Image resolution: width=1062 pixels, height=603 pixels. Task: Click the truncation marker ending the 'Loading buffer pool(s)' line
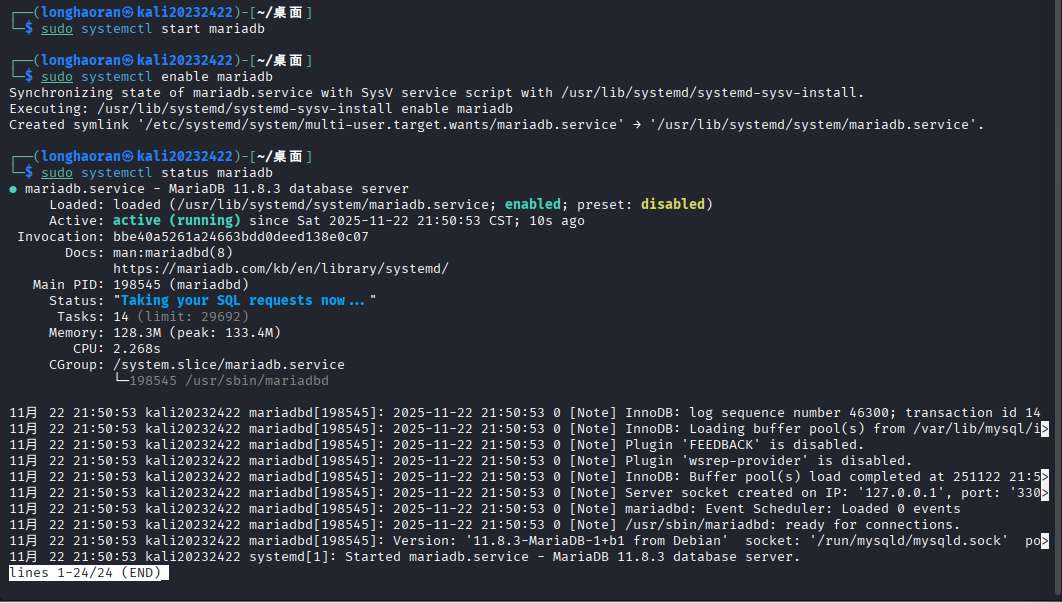pyautogui.click(x=1045, y=428)
